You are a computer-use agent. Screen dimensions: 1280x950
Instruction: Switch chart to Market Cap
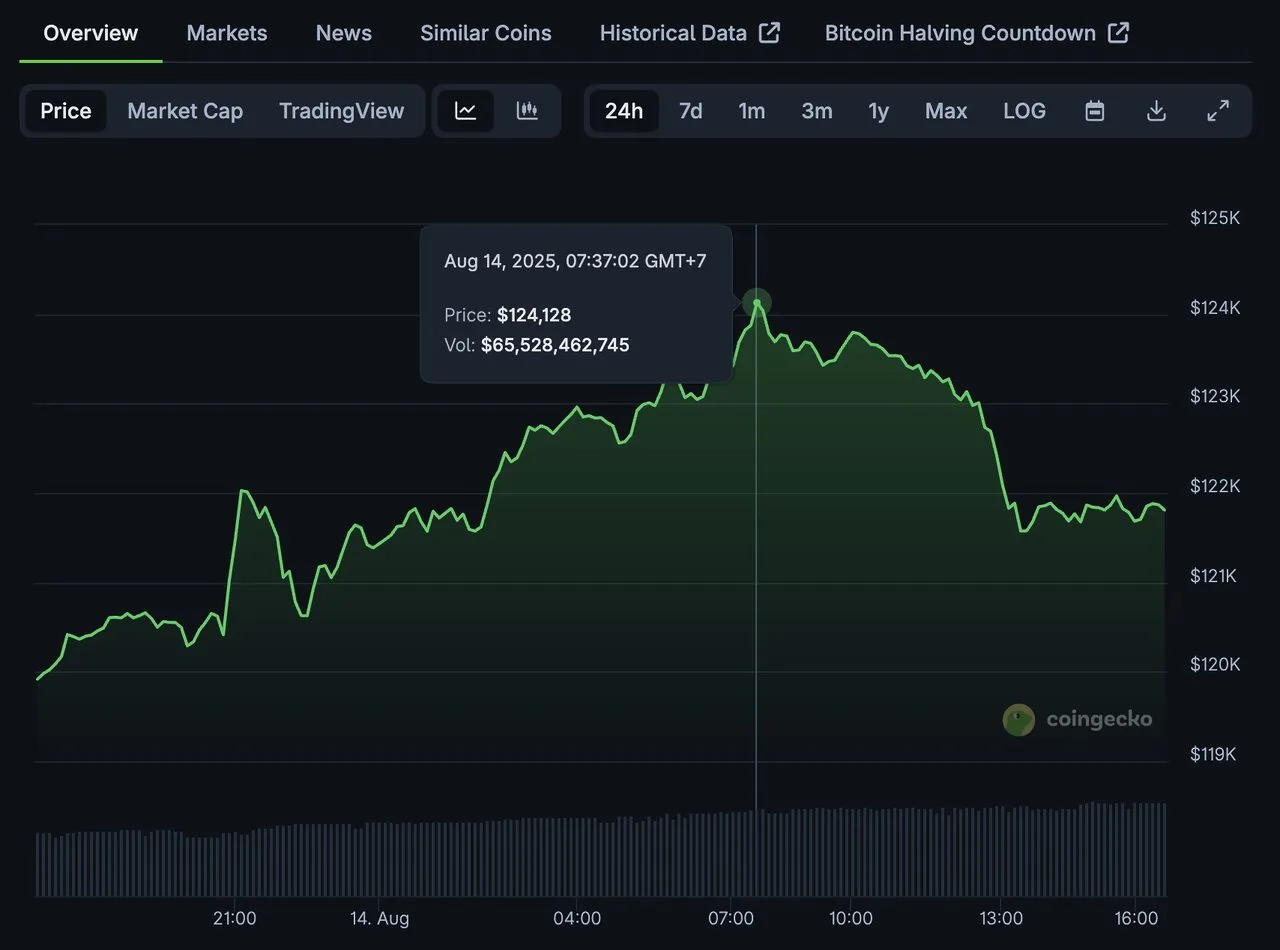pos(185,111)
